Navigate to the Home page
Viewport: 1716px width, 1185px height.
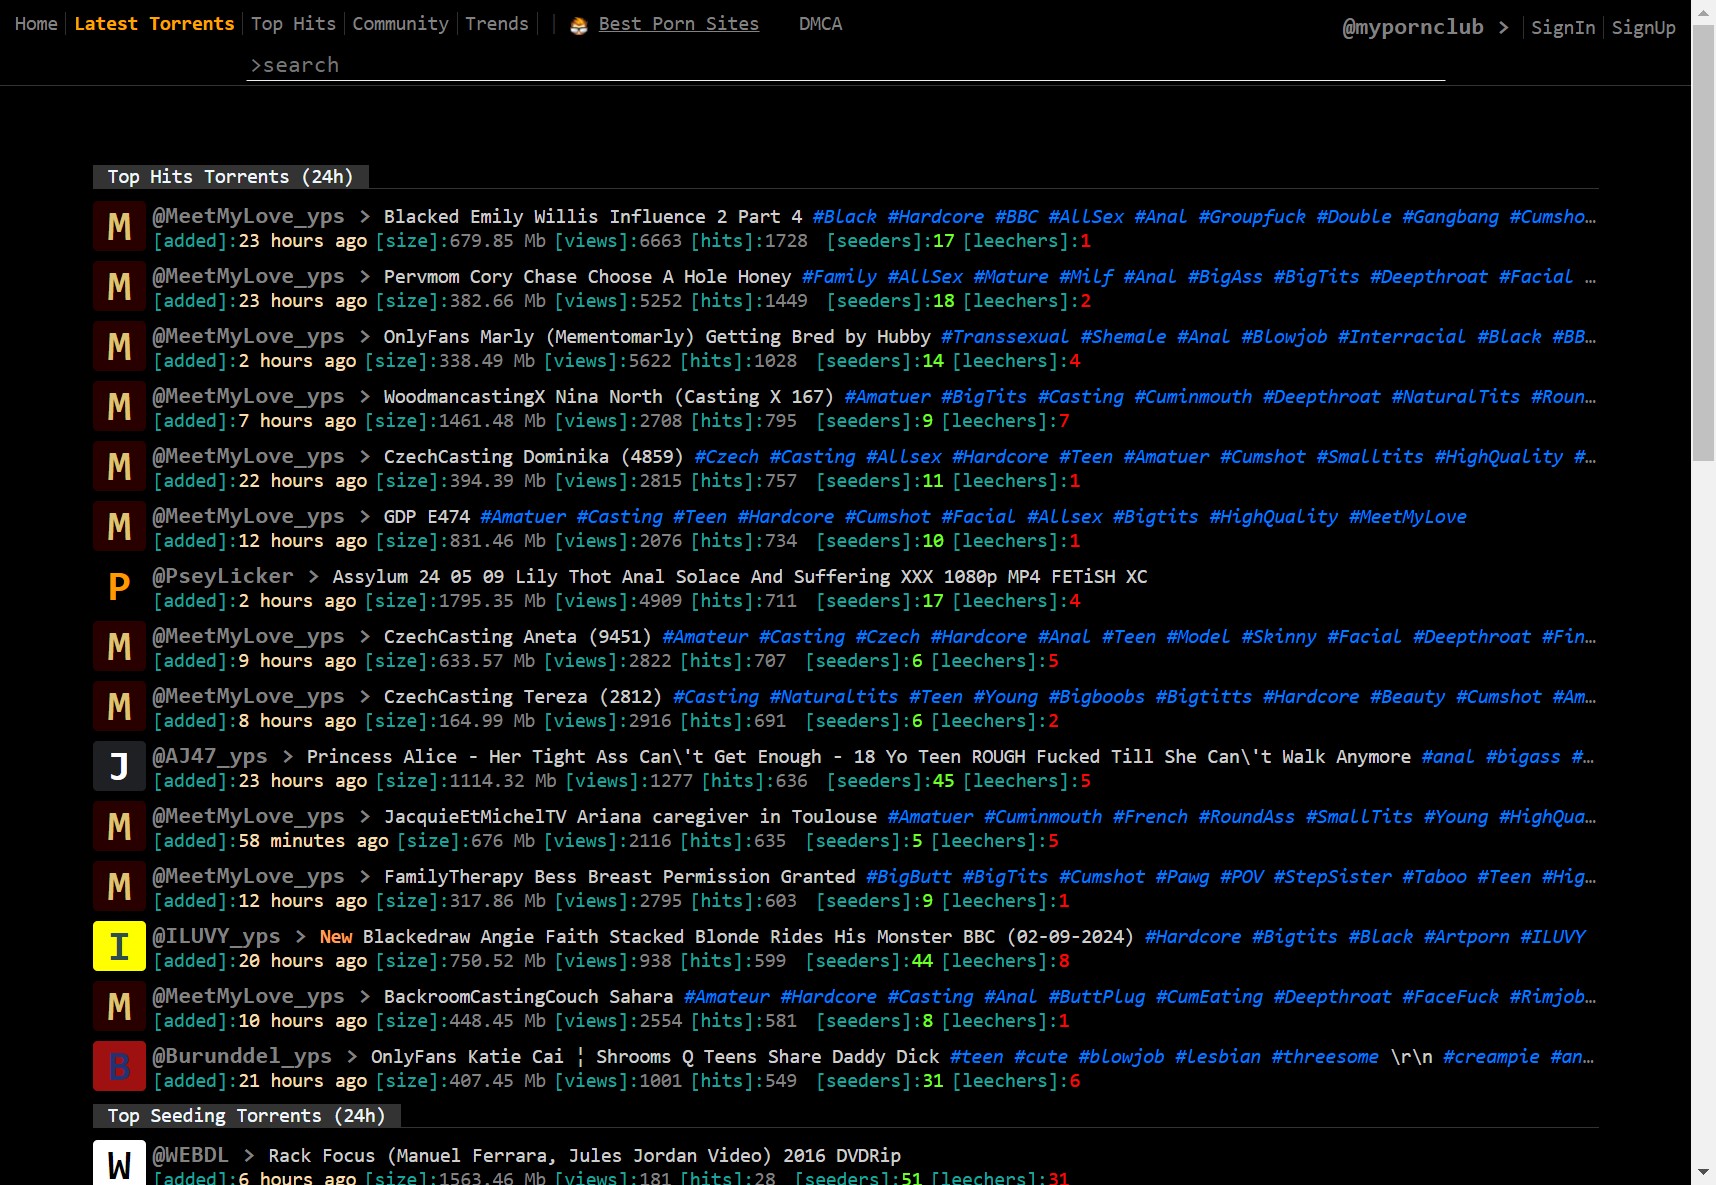[36, 24]
